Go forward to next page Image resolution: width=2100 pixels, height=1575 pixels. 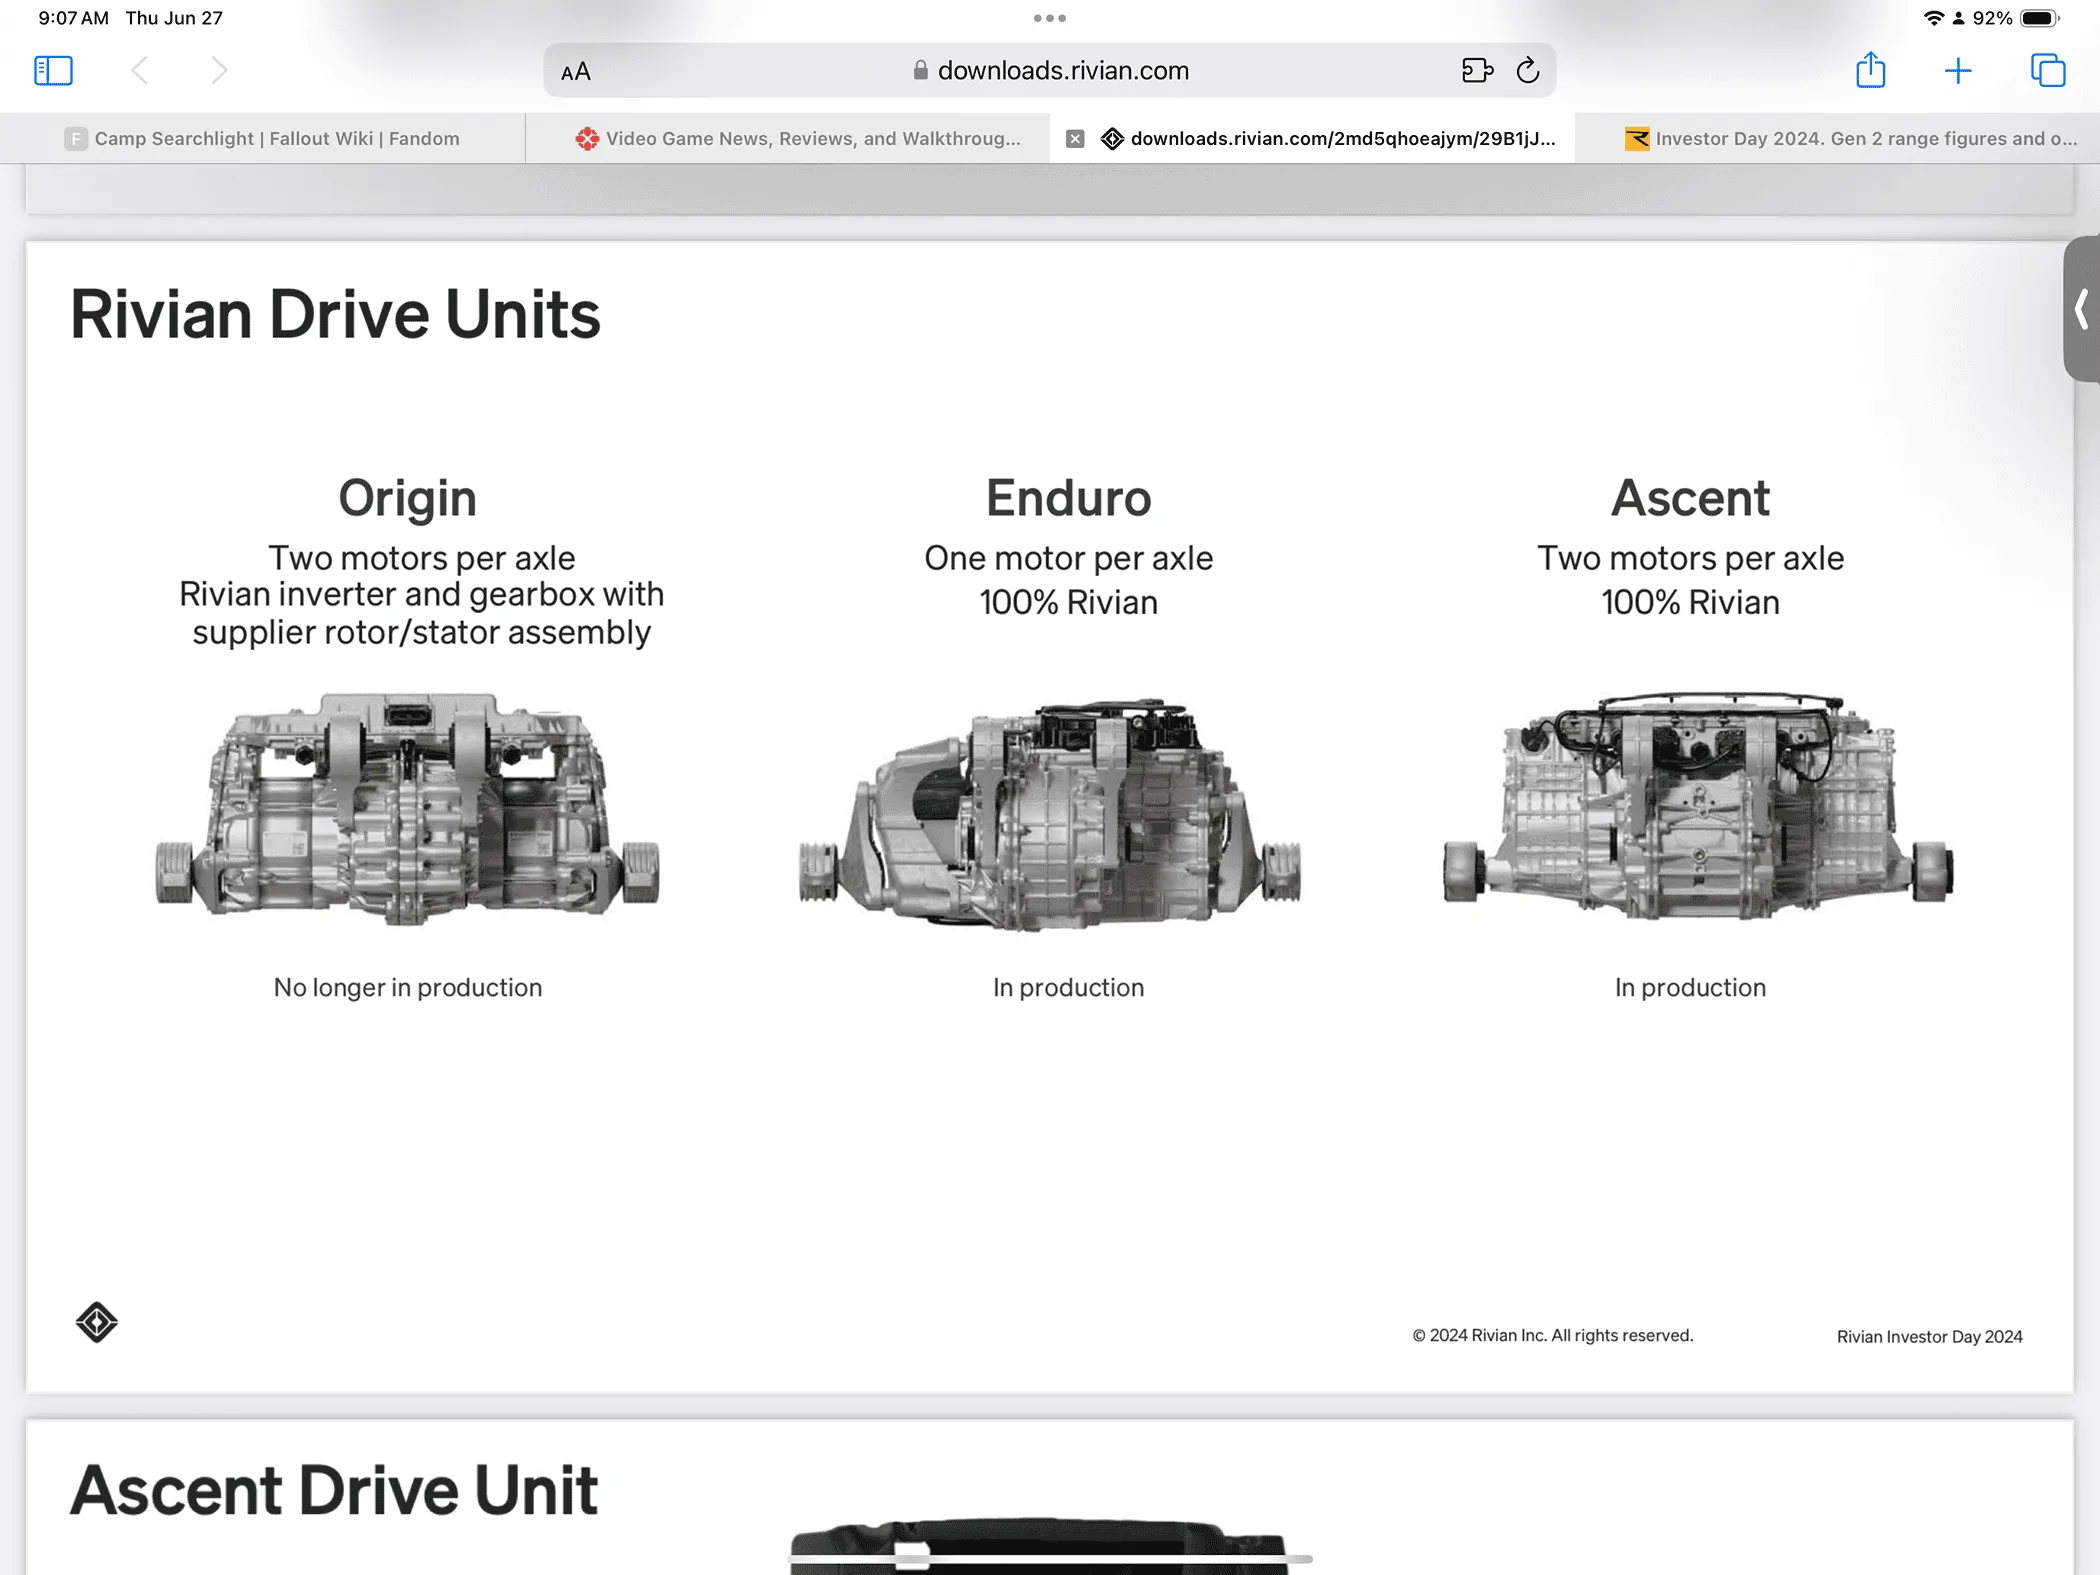click(x=219, y=70)
